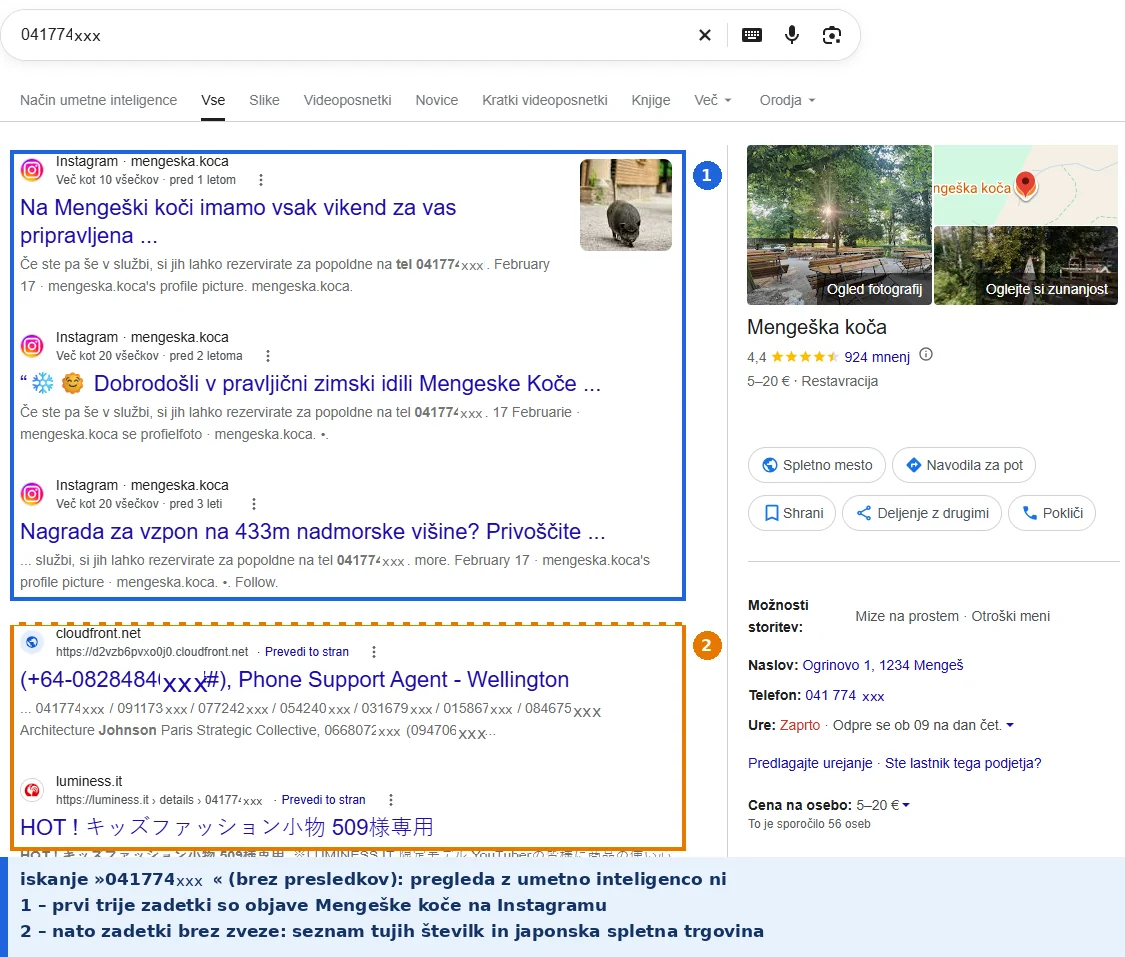1125x957 pixels.
Task: Open Način umetne inteligence tab
Action: coord(98,100)
